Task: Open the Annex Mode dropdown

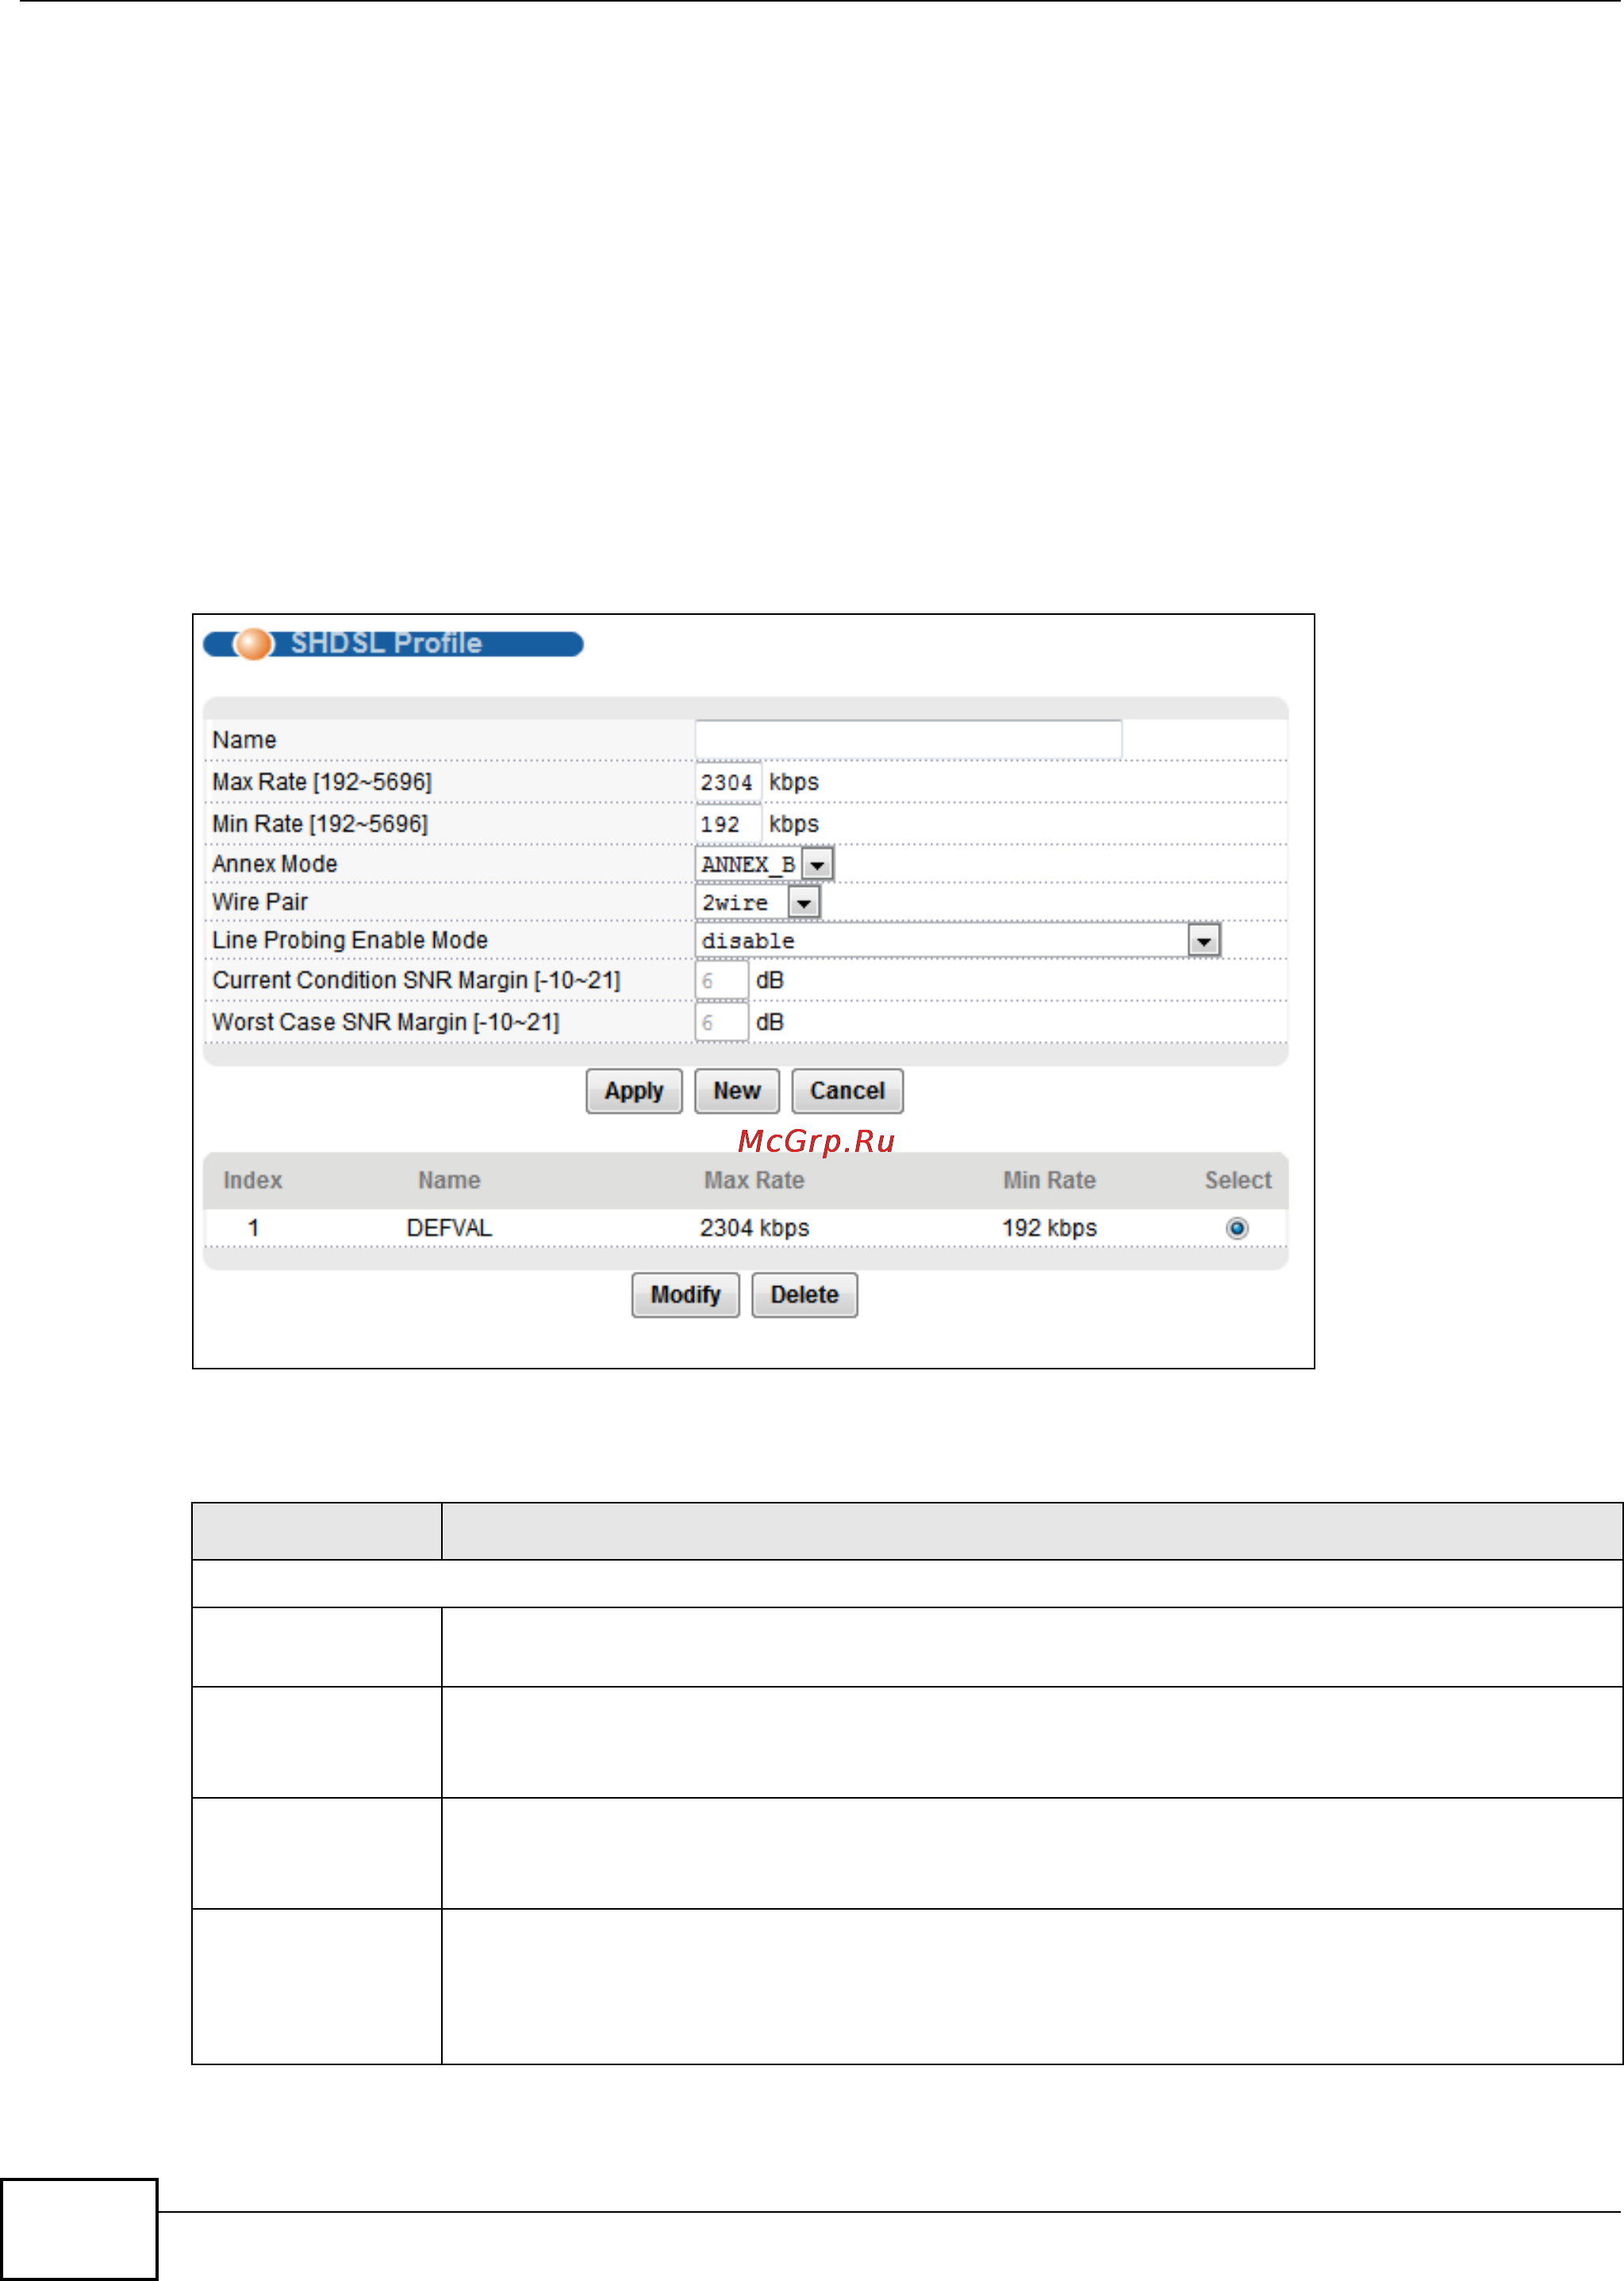Action: point(817,864)
